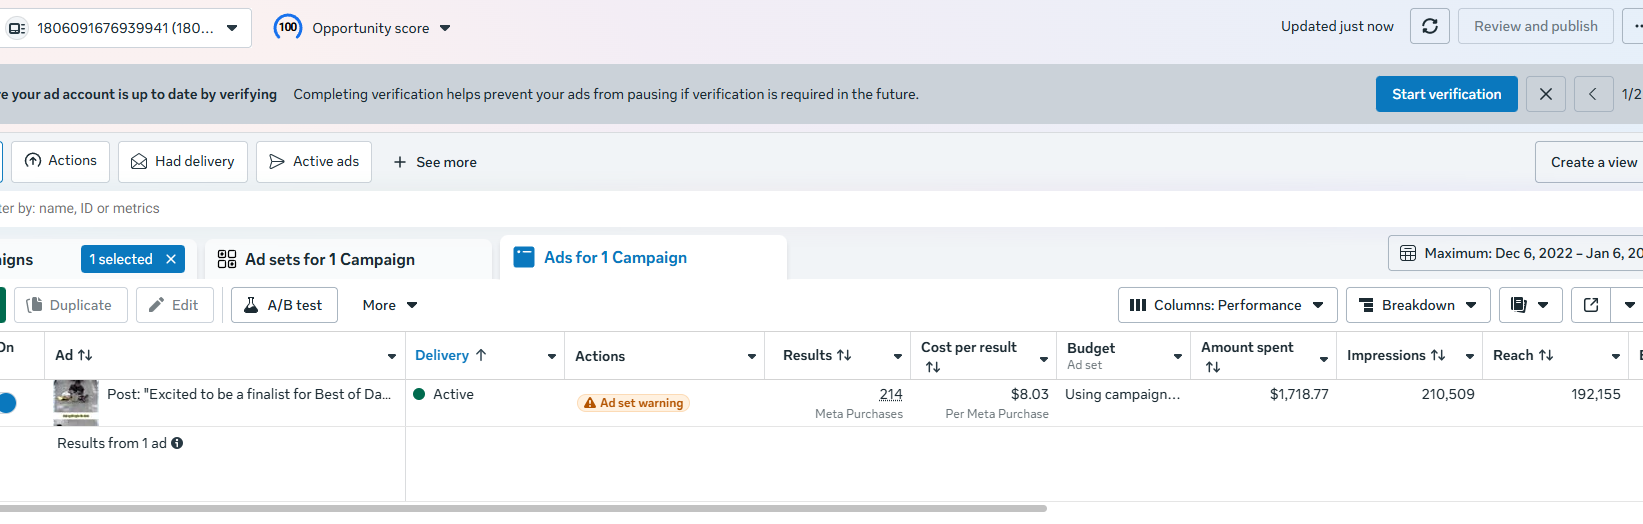Go to previous notification arrow

1593,94
